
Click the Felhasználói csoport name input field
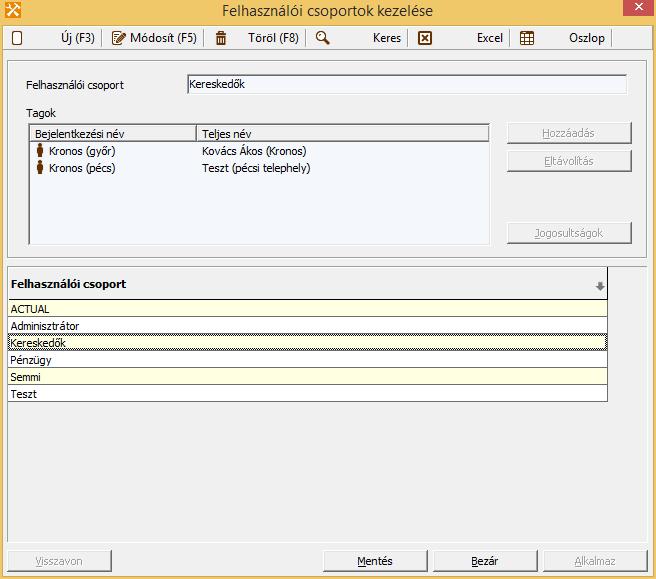point(407,84)
